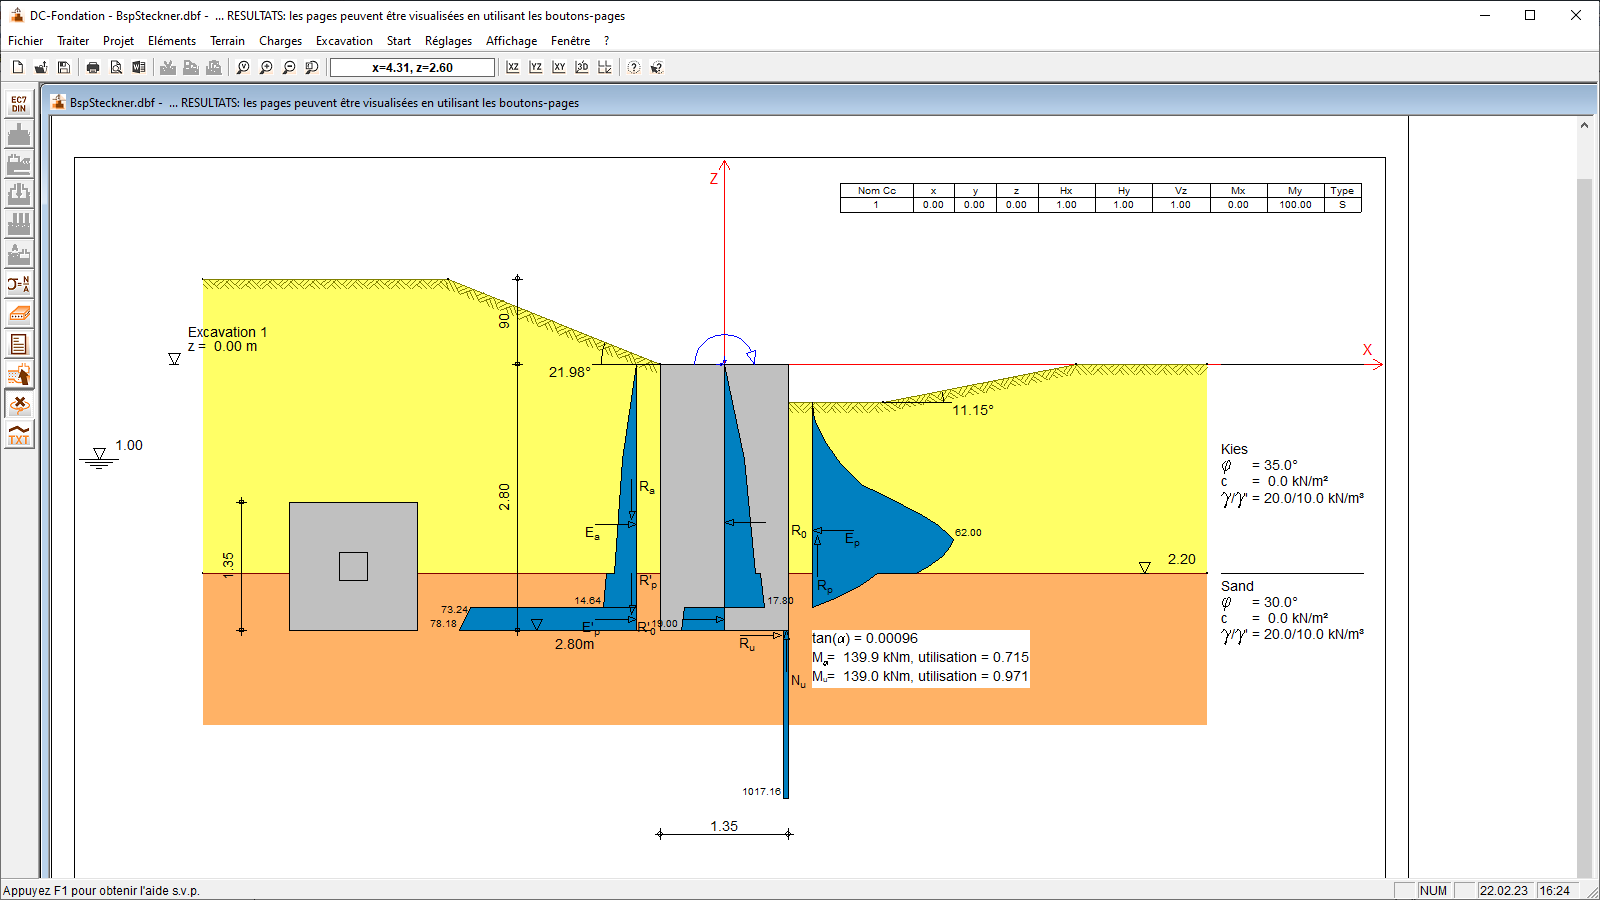
Task: Switch to YZ view
Action: (536, 67)
